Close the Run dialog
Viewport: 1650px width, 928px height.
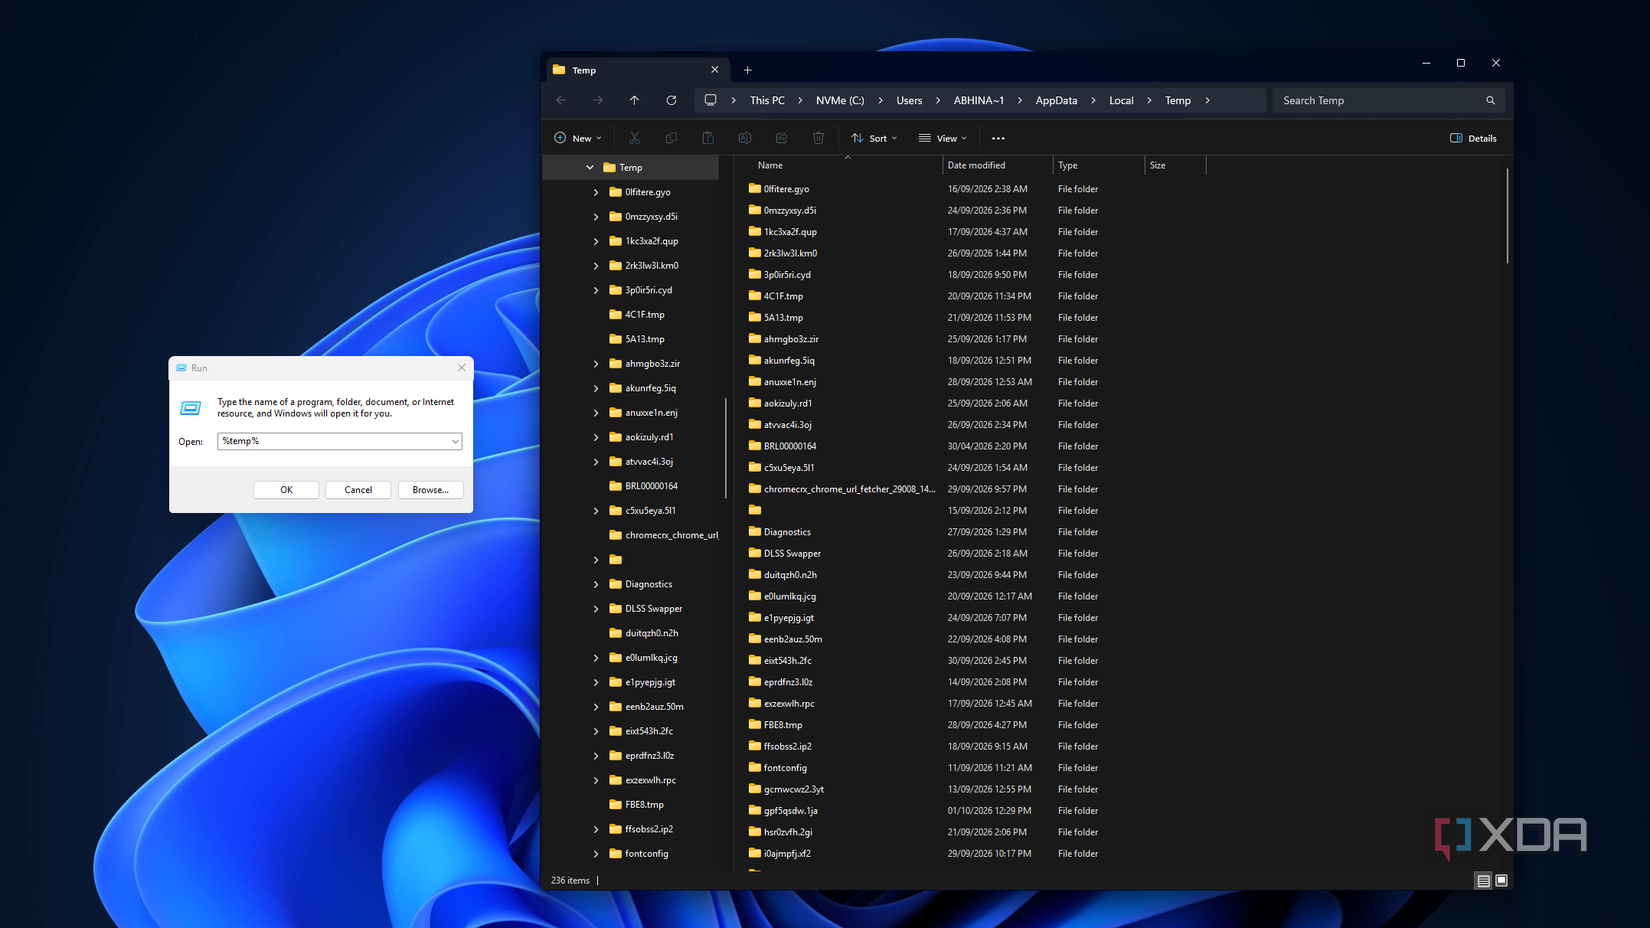(x=461, y=368)
